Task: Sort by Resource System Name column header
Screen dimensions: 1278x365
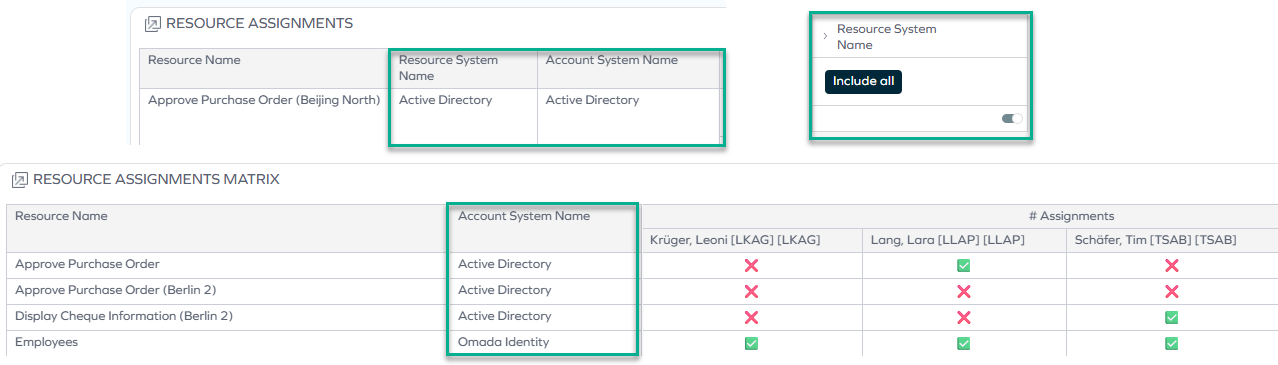Action: [x=448, y=68]
